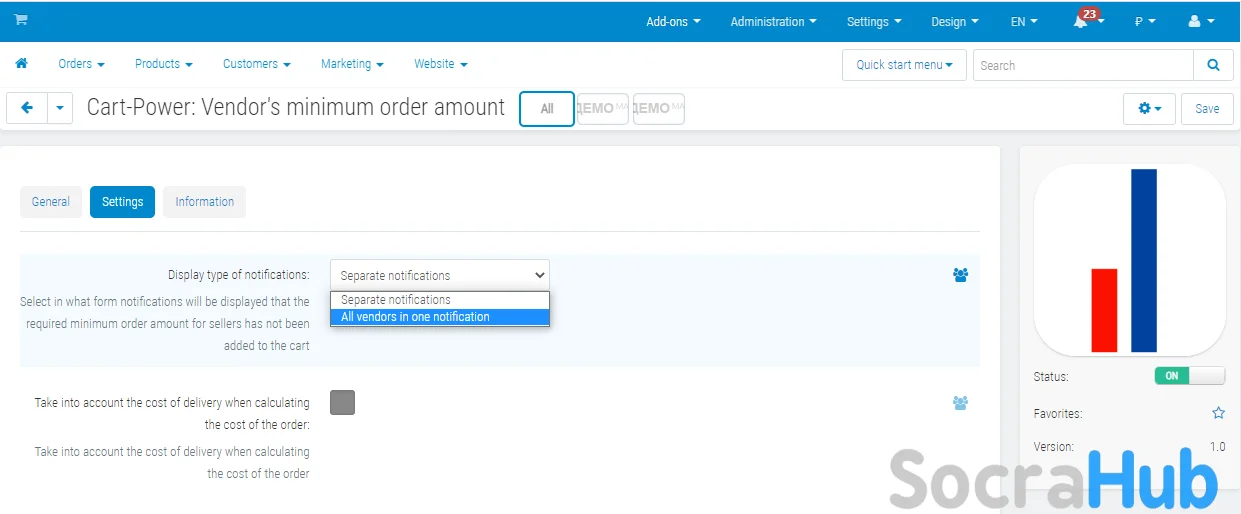Open the Website menu
The width and height of the screenshot is (1241, 514).
click(x=441, y=63)
